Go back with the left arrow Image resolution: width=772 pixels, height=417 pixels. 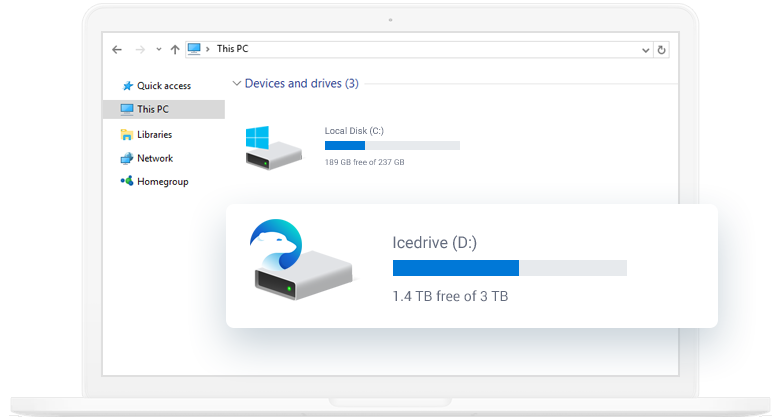[x=117, y=49]
